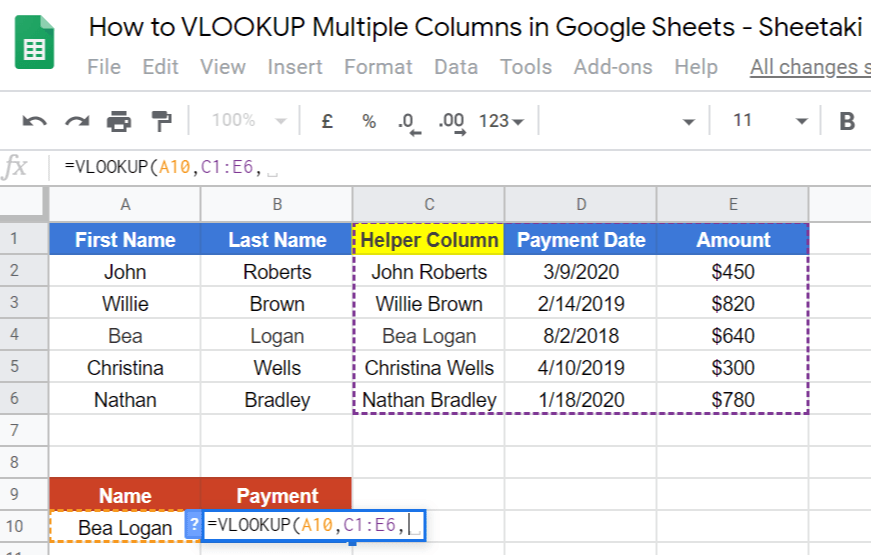Open the 123 more formats dropdown

coord(501,121)
